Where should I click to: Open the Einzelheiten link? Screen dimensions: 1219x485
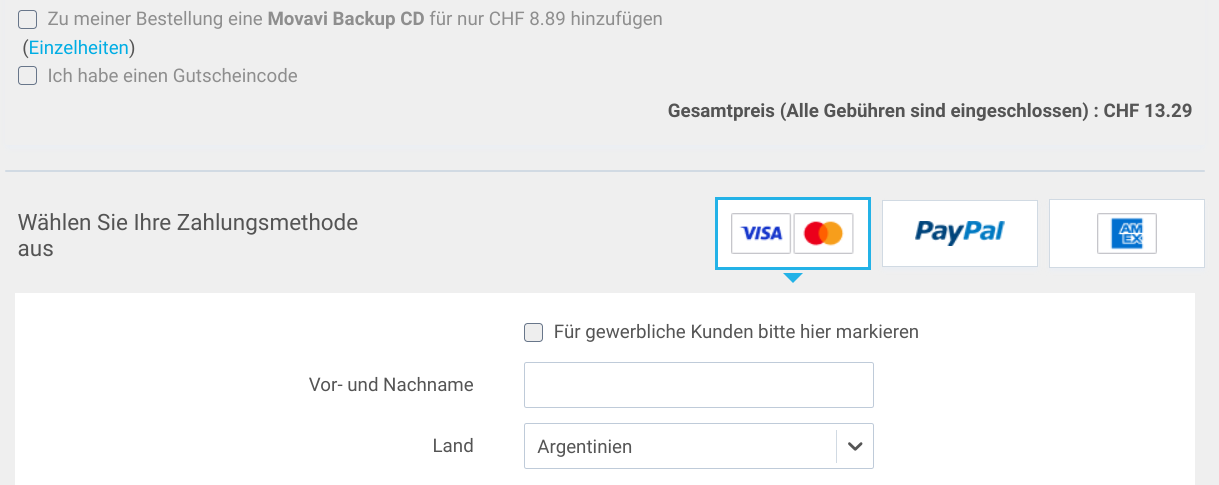pos(78,47)
